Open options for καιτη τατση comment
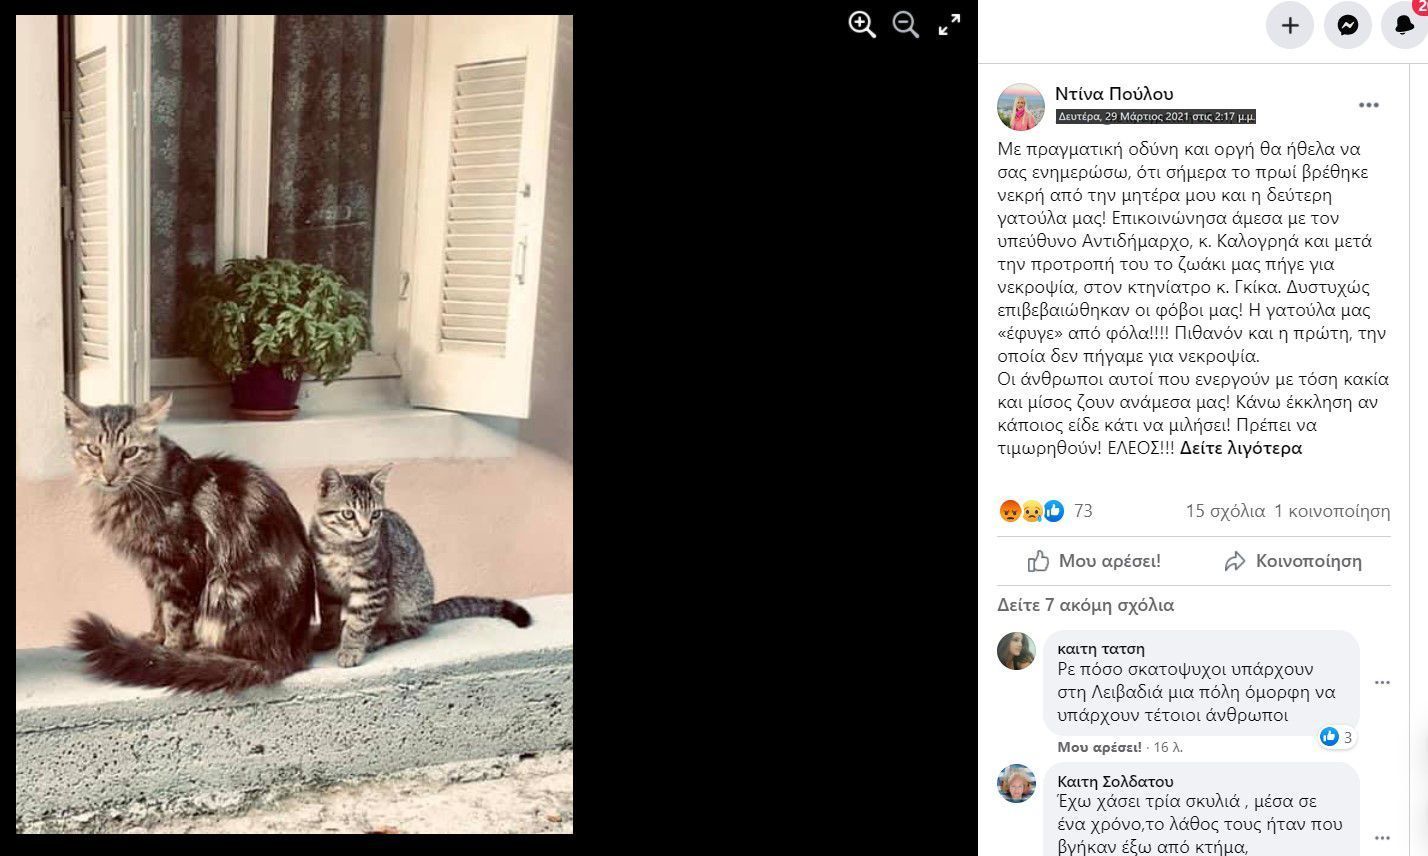The image size is (1428, 856). (x=1382, y=683)
